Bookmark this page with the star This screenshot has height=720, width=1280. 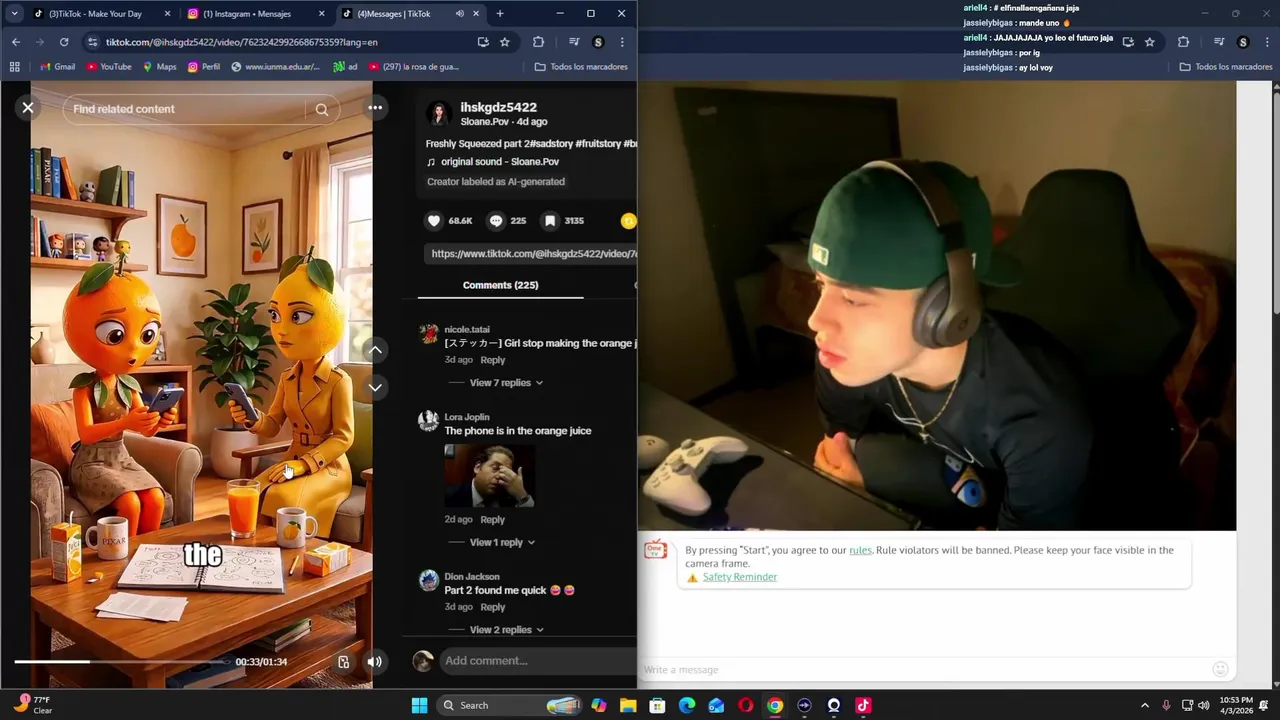tap(505, 42)
